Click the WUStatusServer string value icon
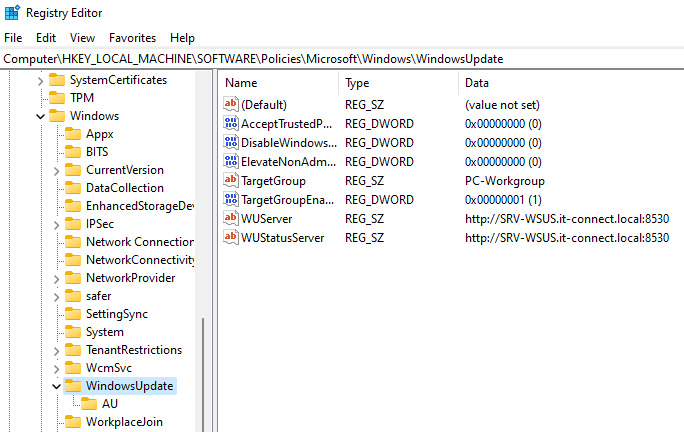This screenshot has width=684, height=432. 231,238
